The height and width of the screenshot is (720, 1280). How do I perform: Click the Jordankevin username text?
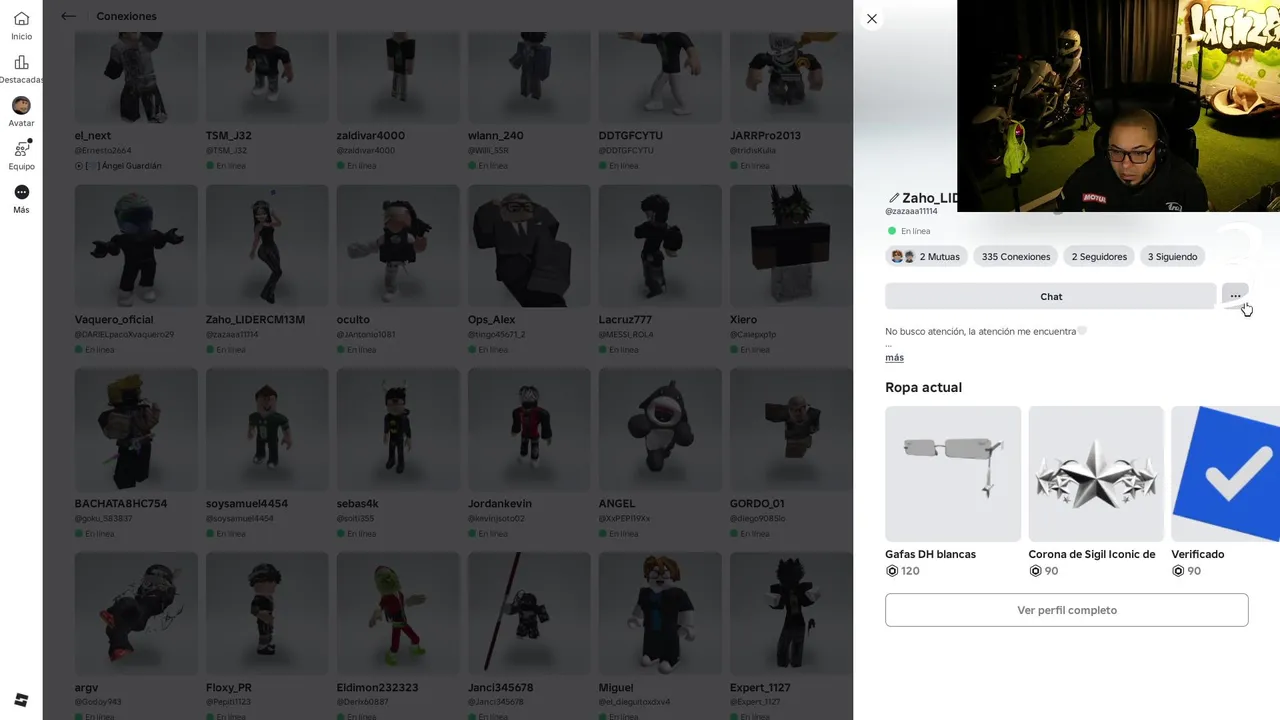pos(500,504)
